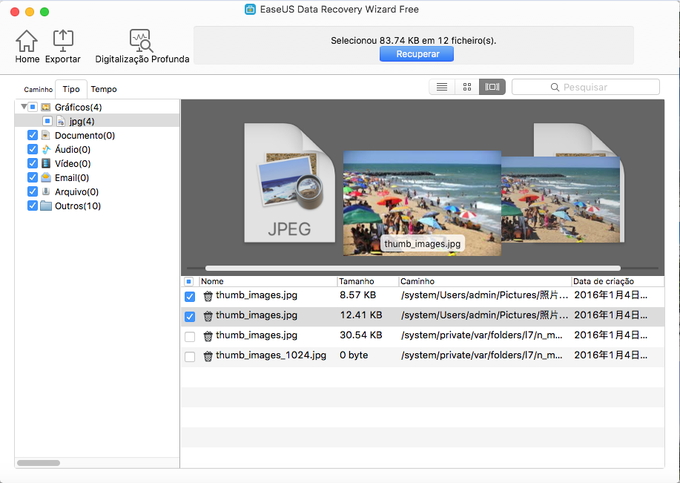The width and height of the screenshot is (680, 483).
Task: Switch to list view icon
Action: pos(441,87)
